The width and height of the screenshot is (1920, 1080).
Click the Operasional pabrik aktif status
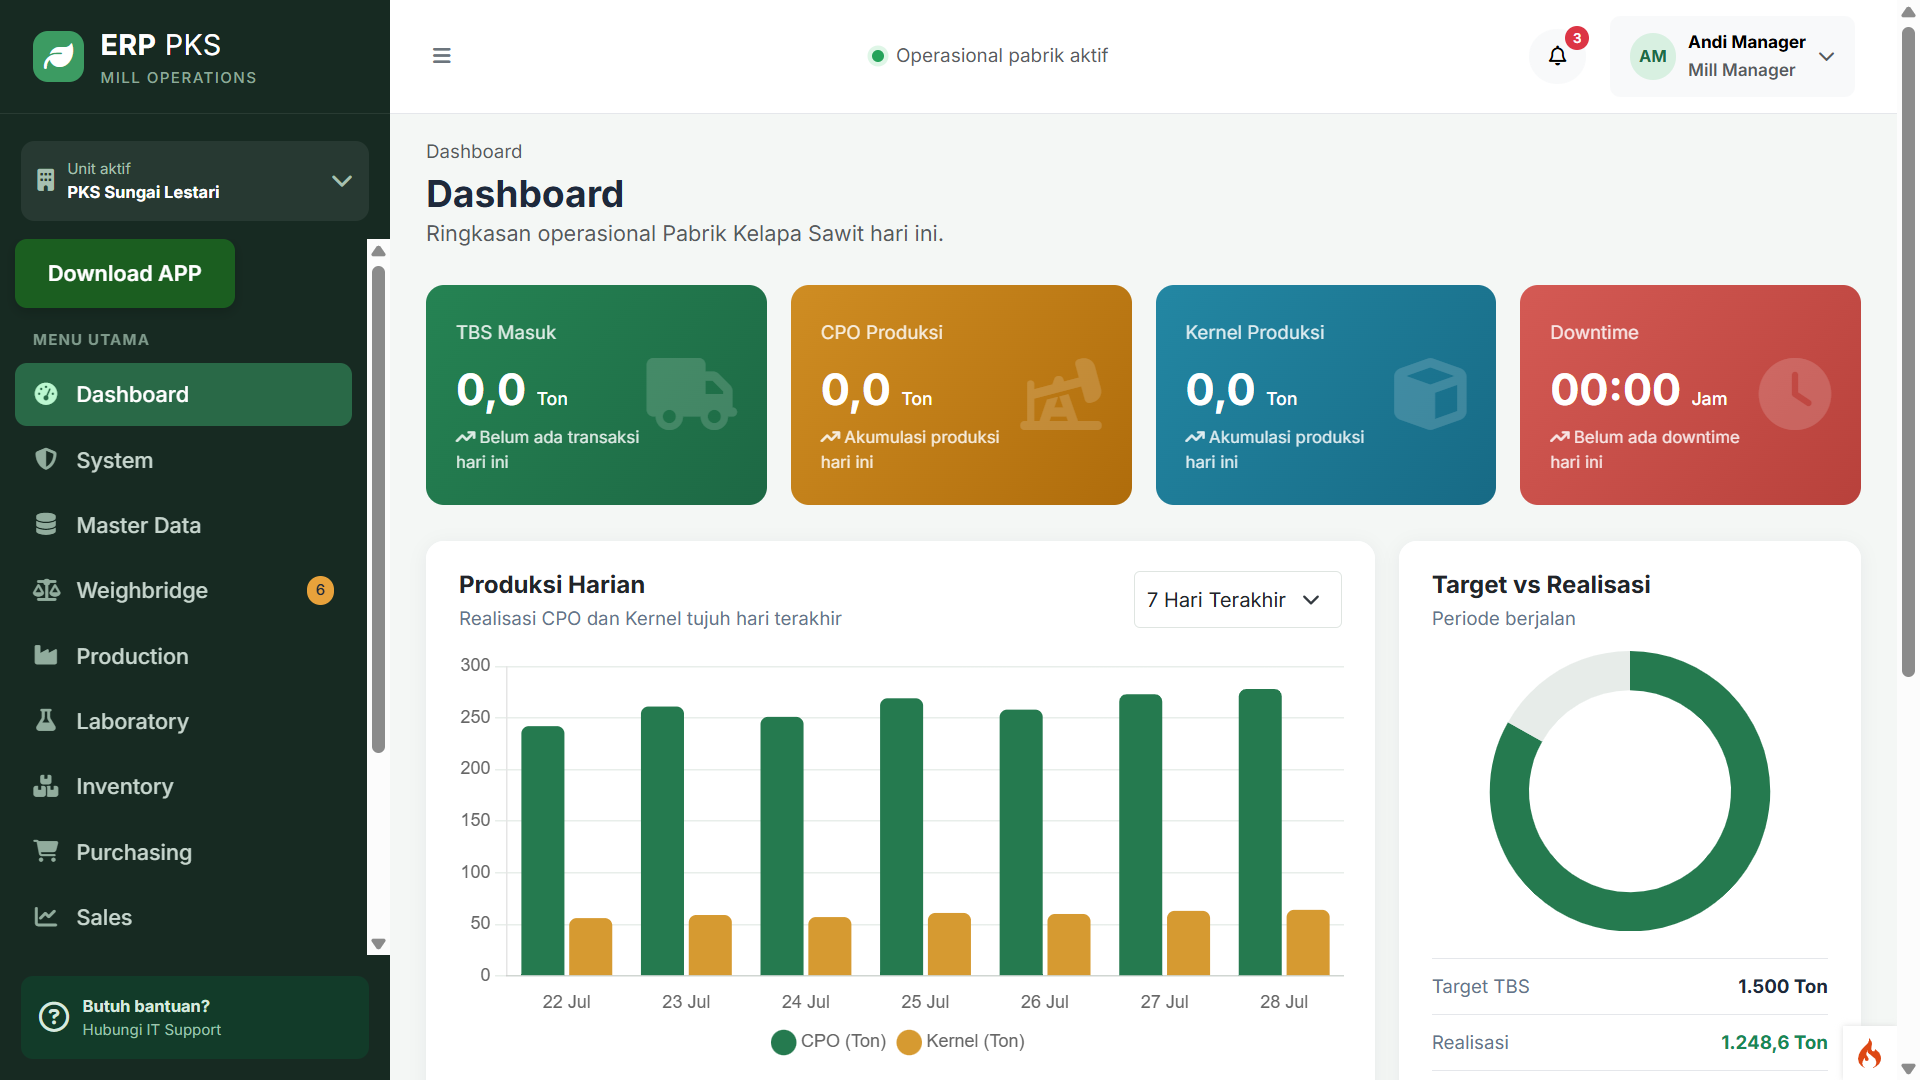tap(988, 56)
